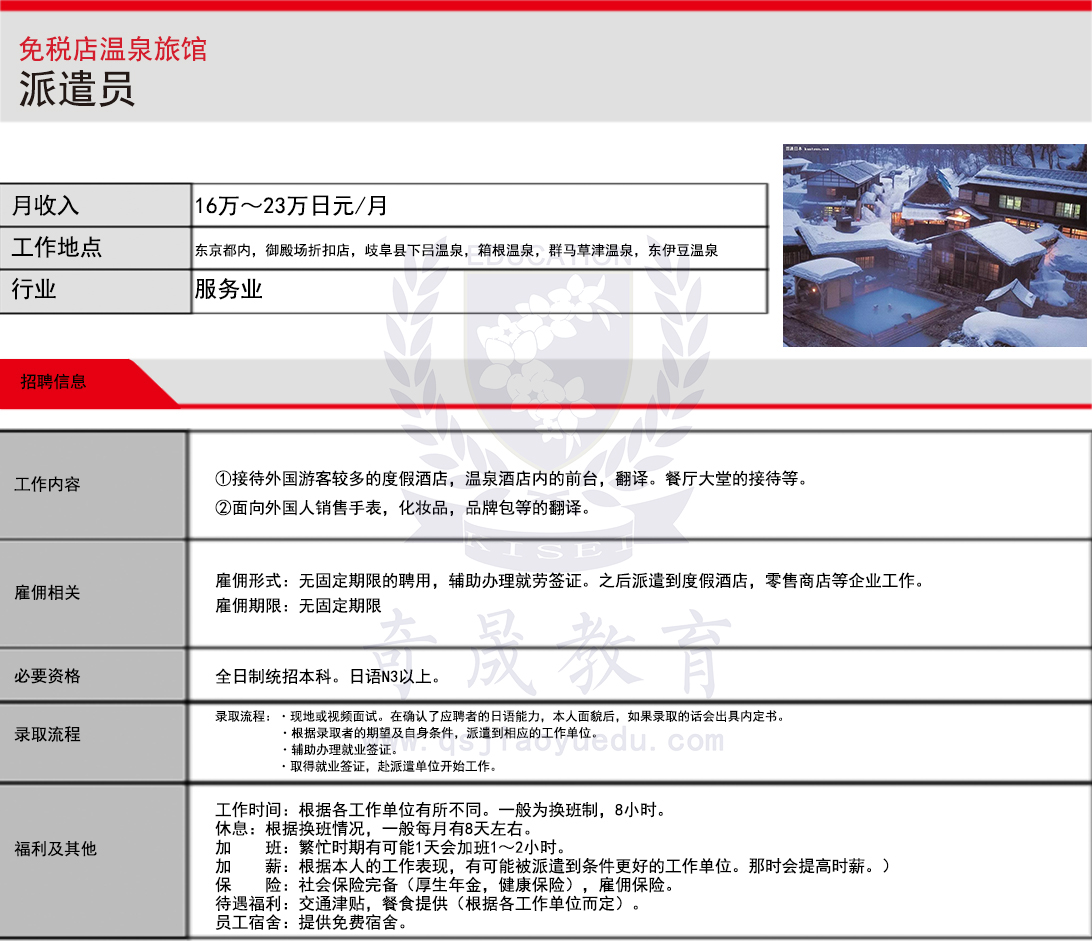Select the salary value 16万～23万日元/月

290,205
